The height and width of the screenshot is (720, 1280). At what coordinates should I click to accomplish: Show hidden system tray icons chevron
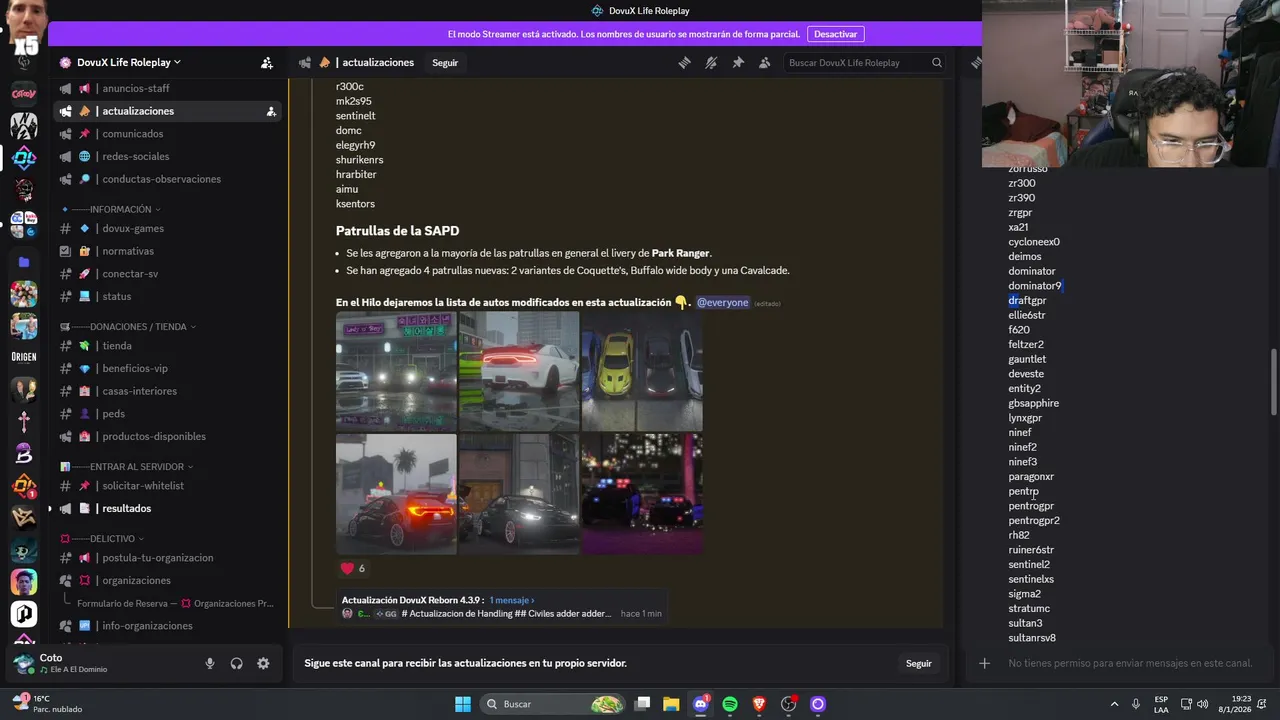[1114, 704]
